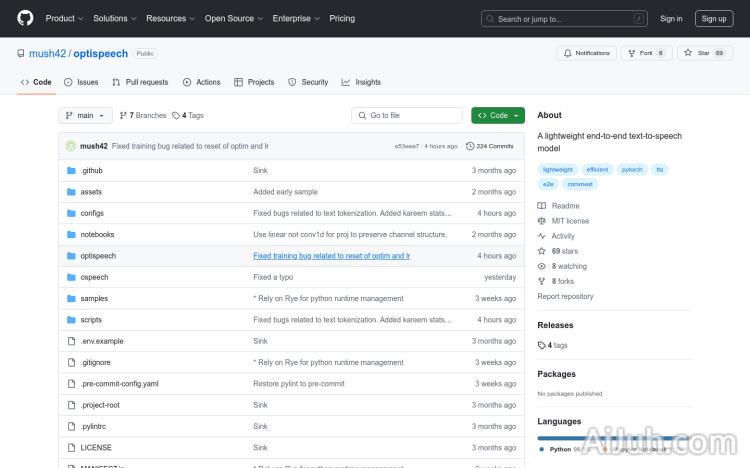Viewport: 750px width, 468px height.
Task: Select the pytorch topic tag
Action: (632, 170)
